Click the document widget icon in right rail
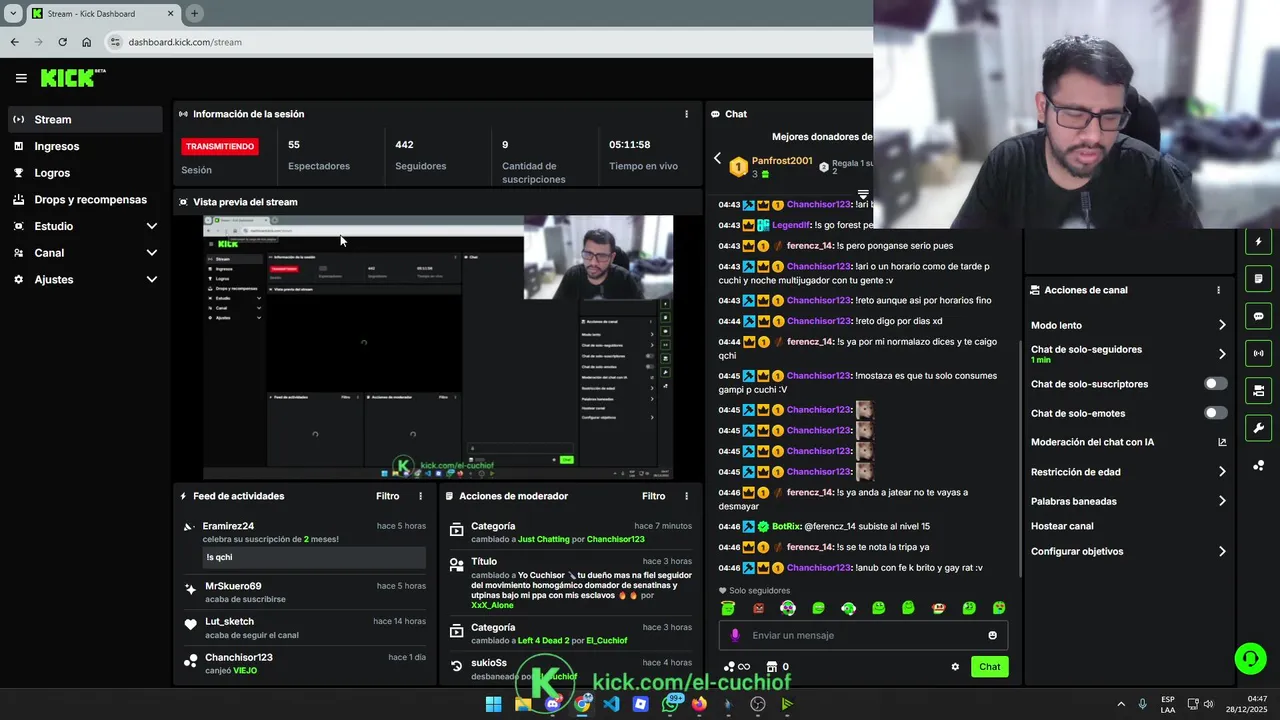Image resolution: width=1280 pixels, height=720 pixels. click(1258, 278)
